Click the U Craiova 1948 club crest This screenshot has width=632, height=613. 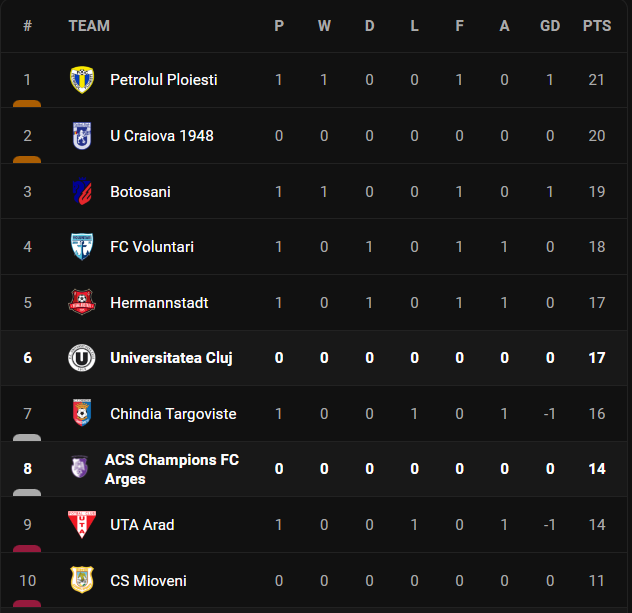[x=81, y=136]
